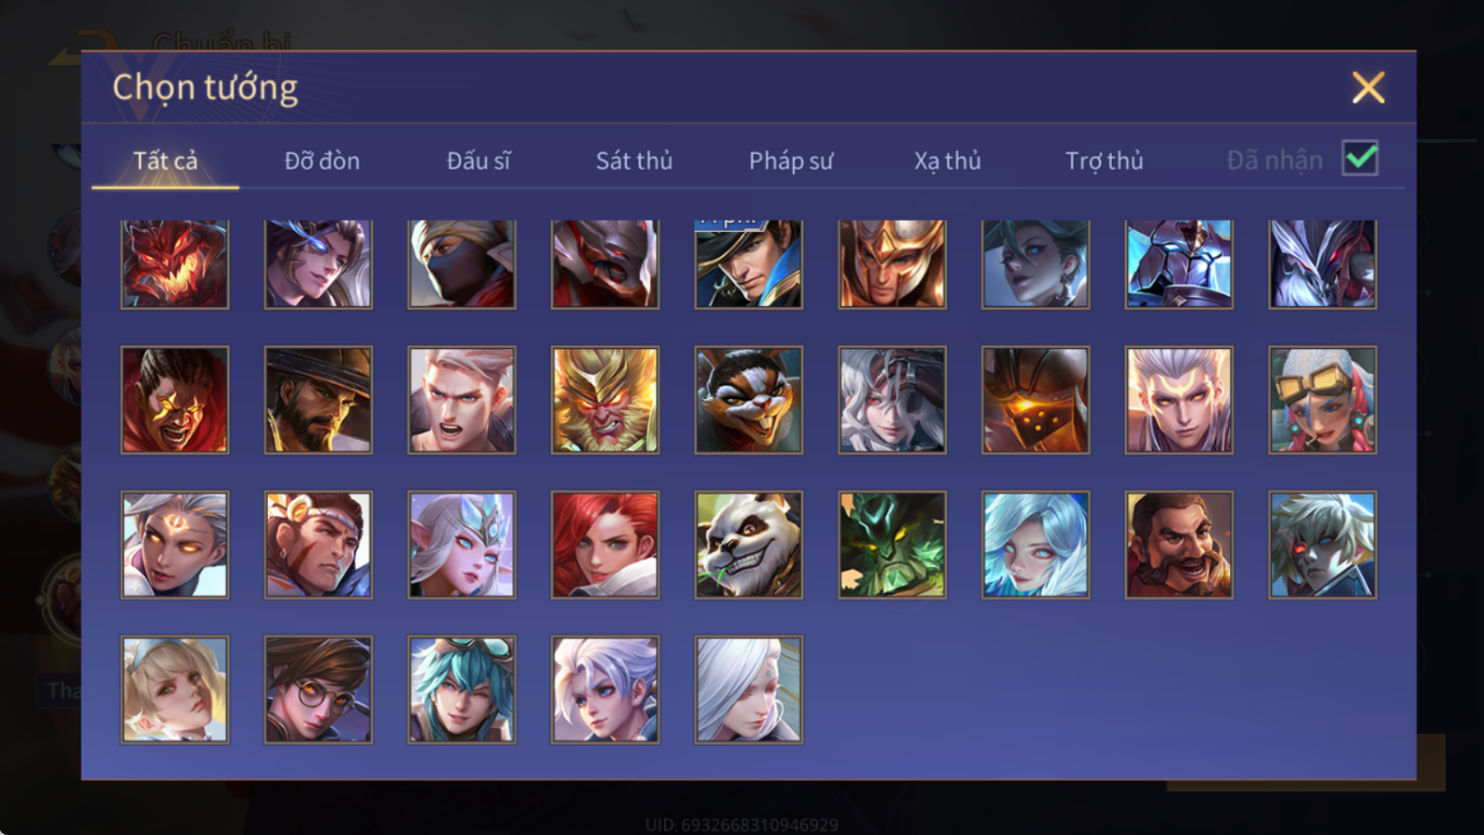Screen dimensions: 1484x835
Task: Choose the masked ninja hero portrait
Action: (x=462, y=264)
